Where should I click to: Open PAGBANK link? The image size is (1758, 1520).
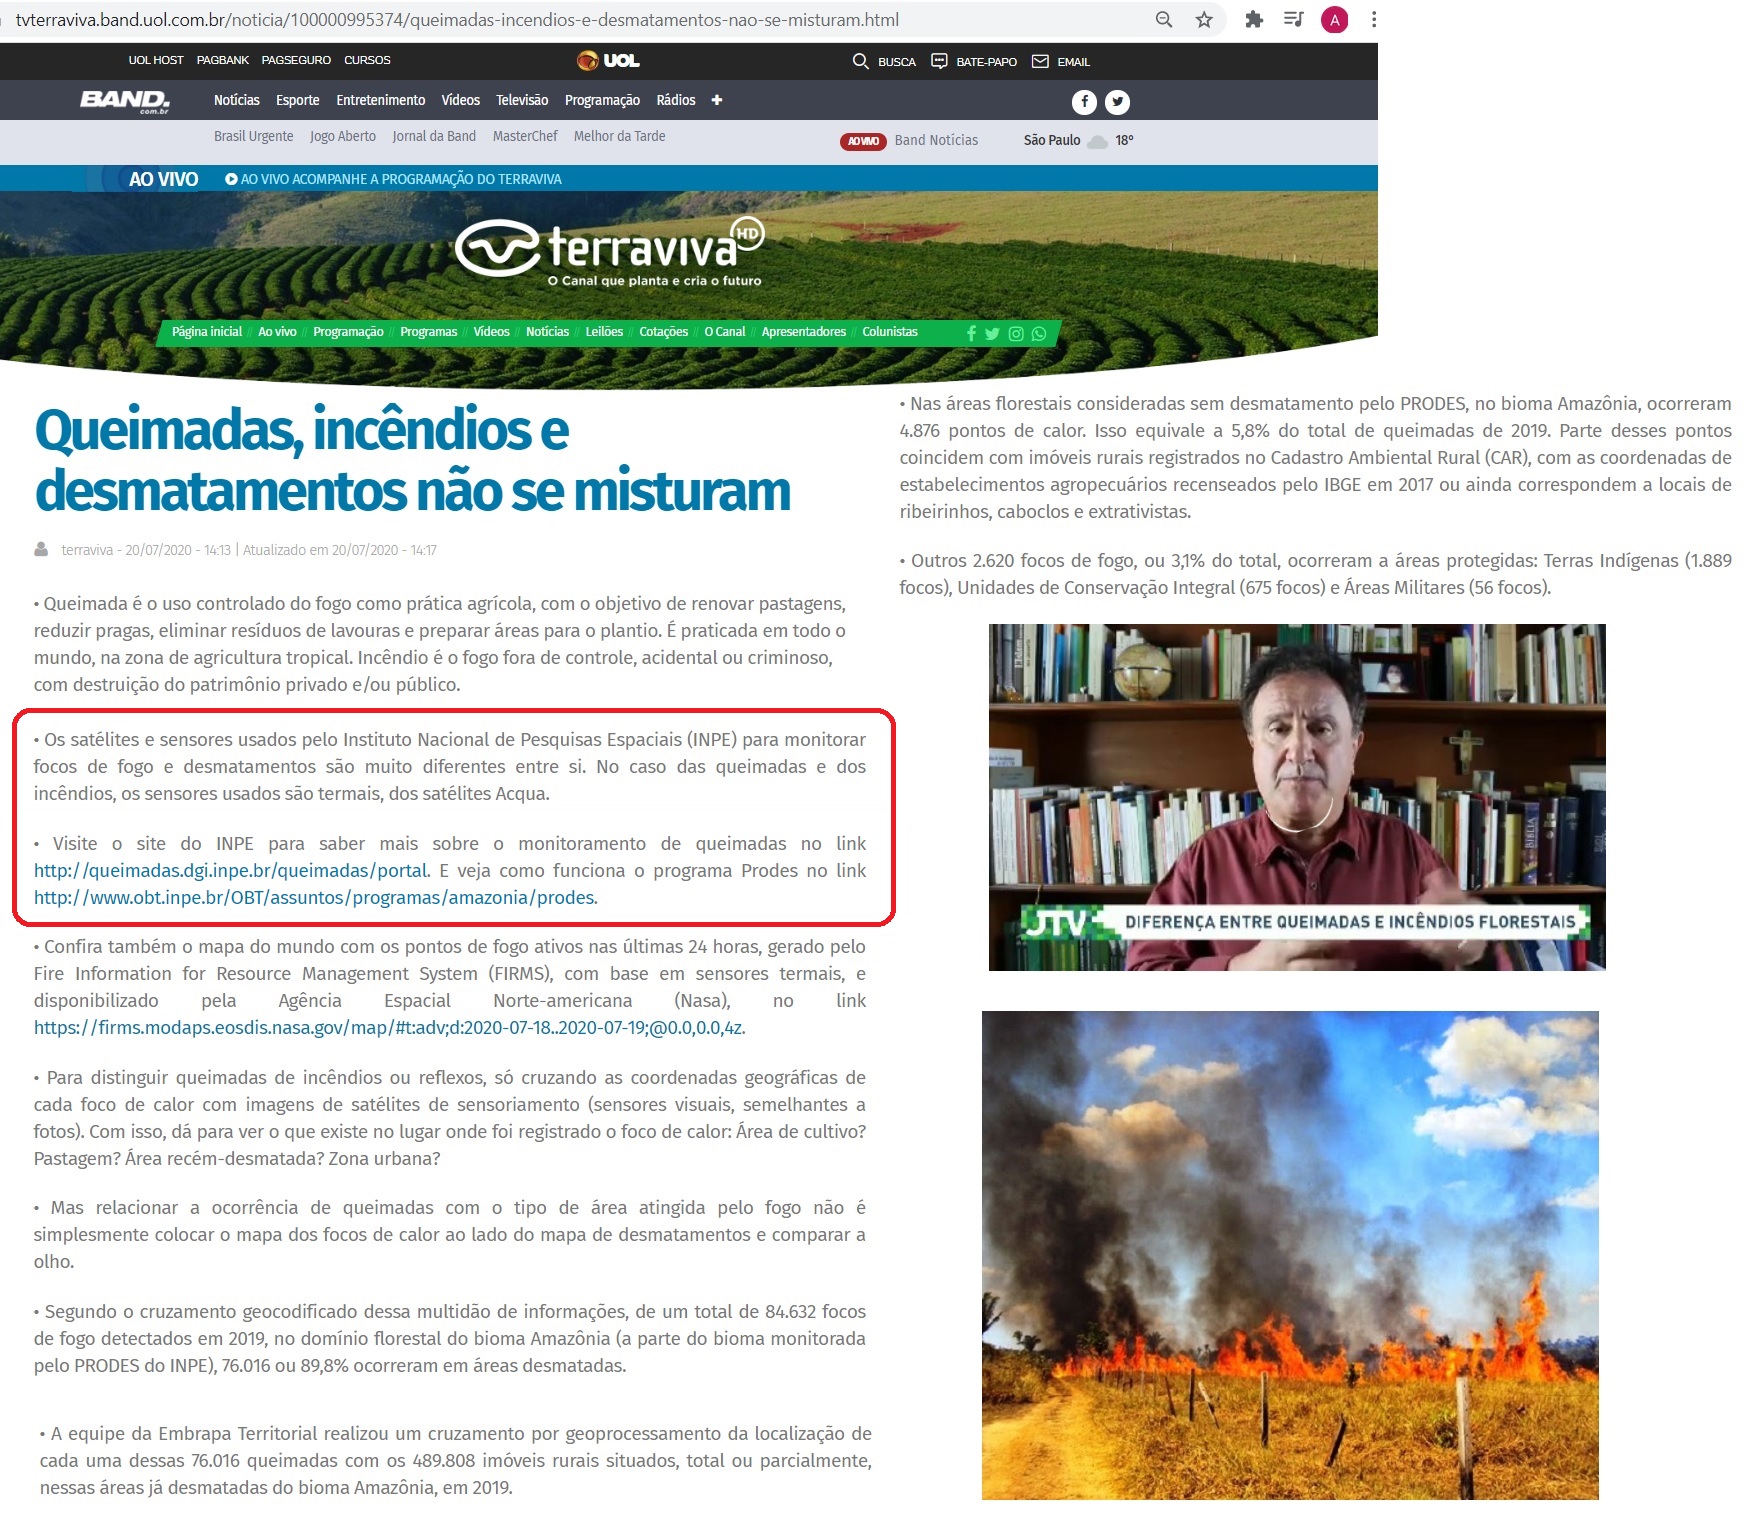(223, 60)
